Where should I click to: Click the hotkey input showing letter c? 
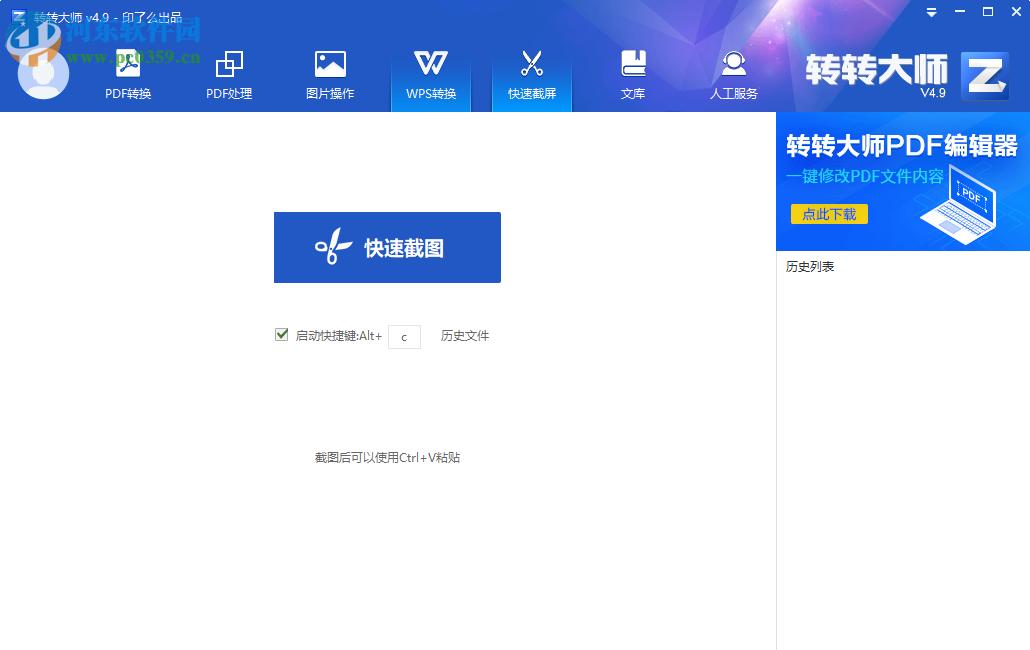[x=404, y=336]
